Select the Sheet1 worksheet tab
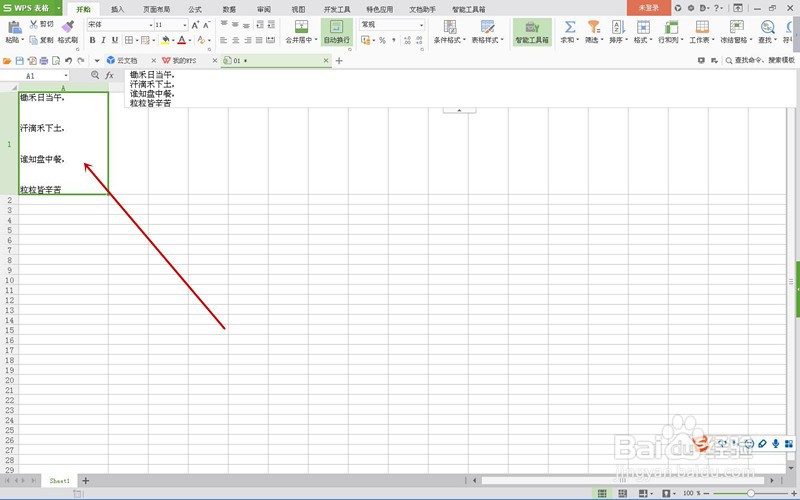The image size is (800, 500). point(60,481)
